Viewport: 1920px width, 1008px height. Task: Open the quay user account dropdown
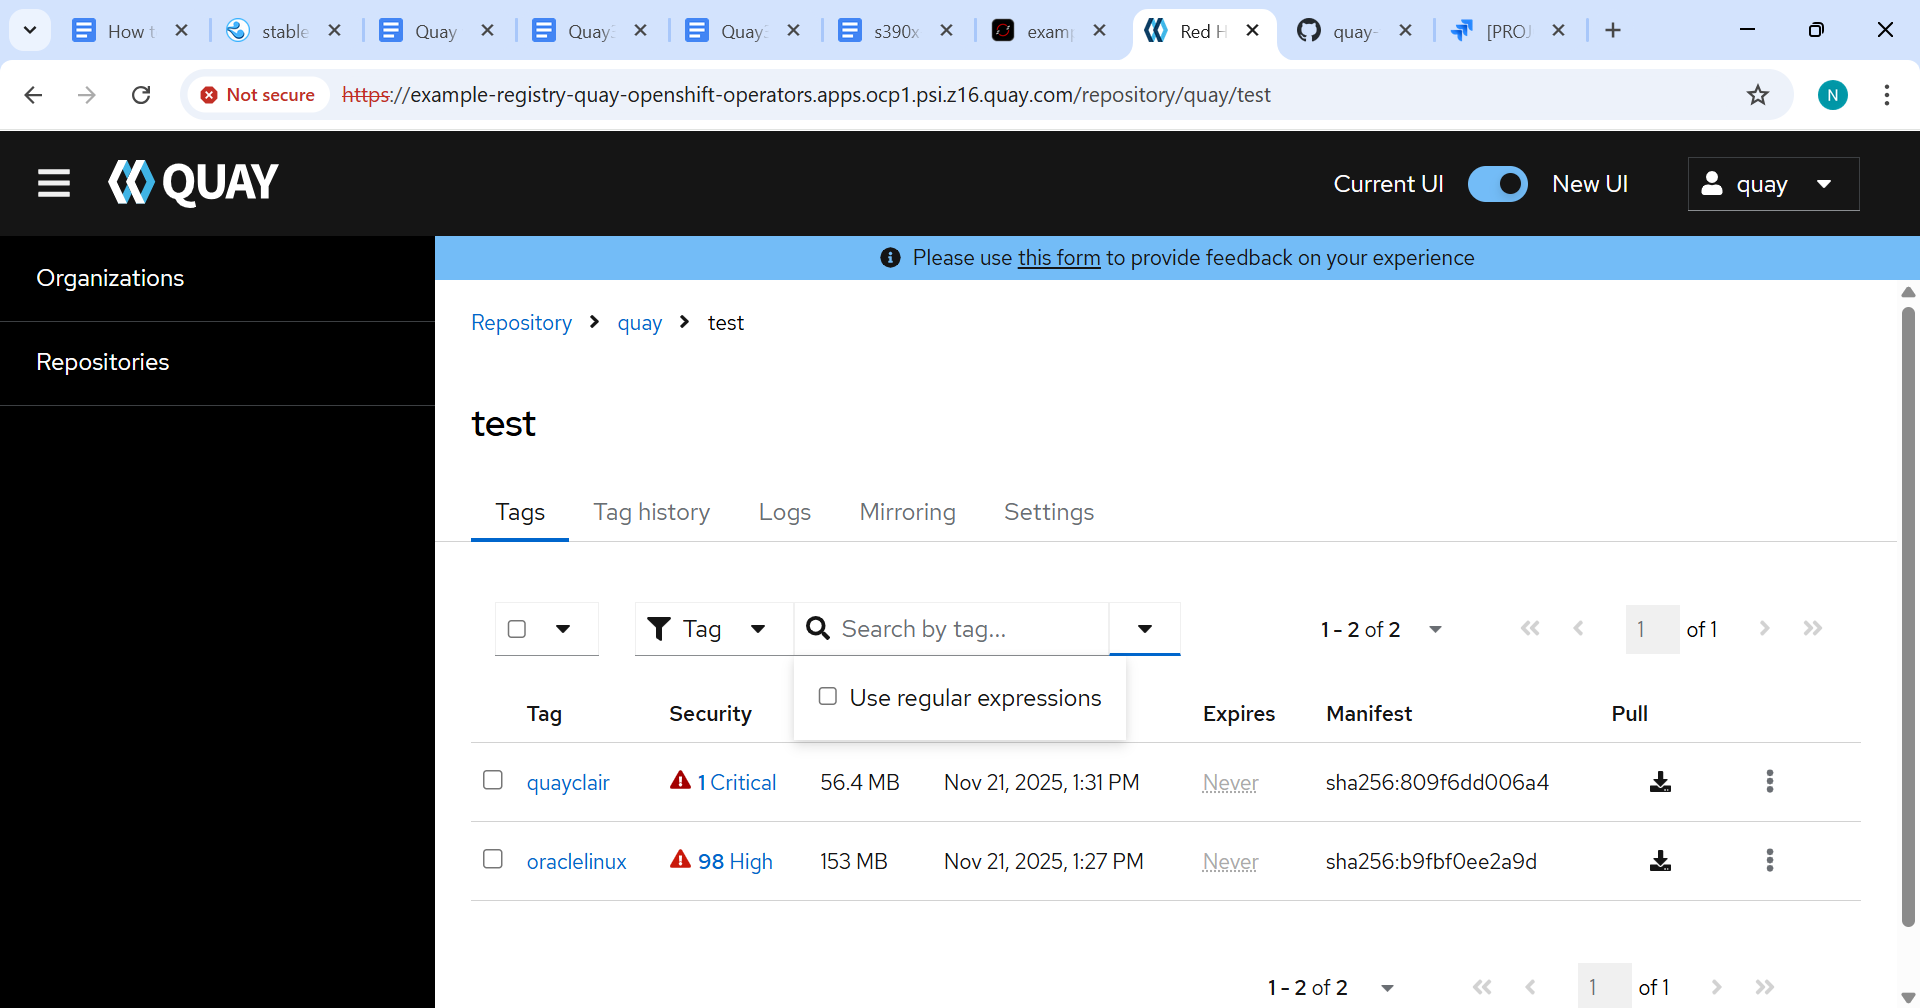click(x=1773, y=184)
